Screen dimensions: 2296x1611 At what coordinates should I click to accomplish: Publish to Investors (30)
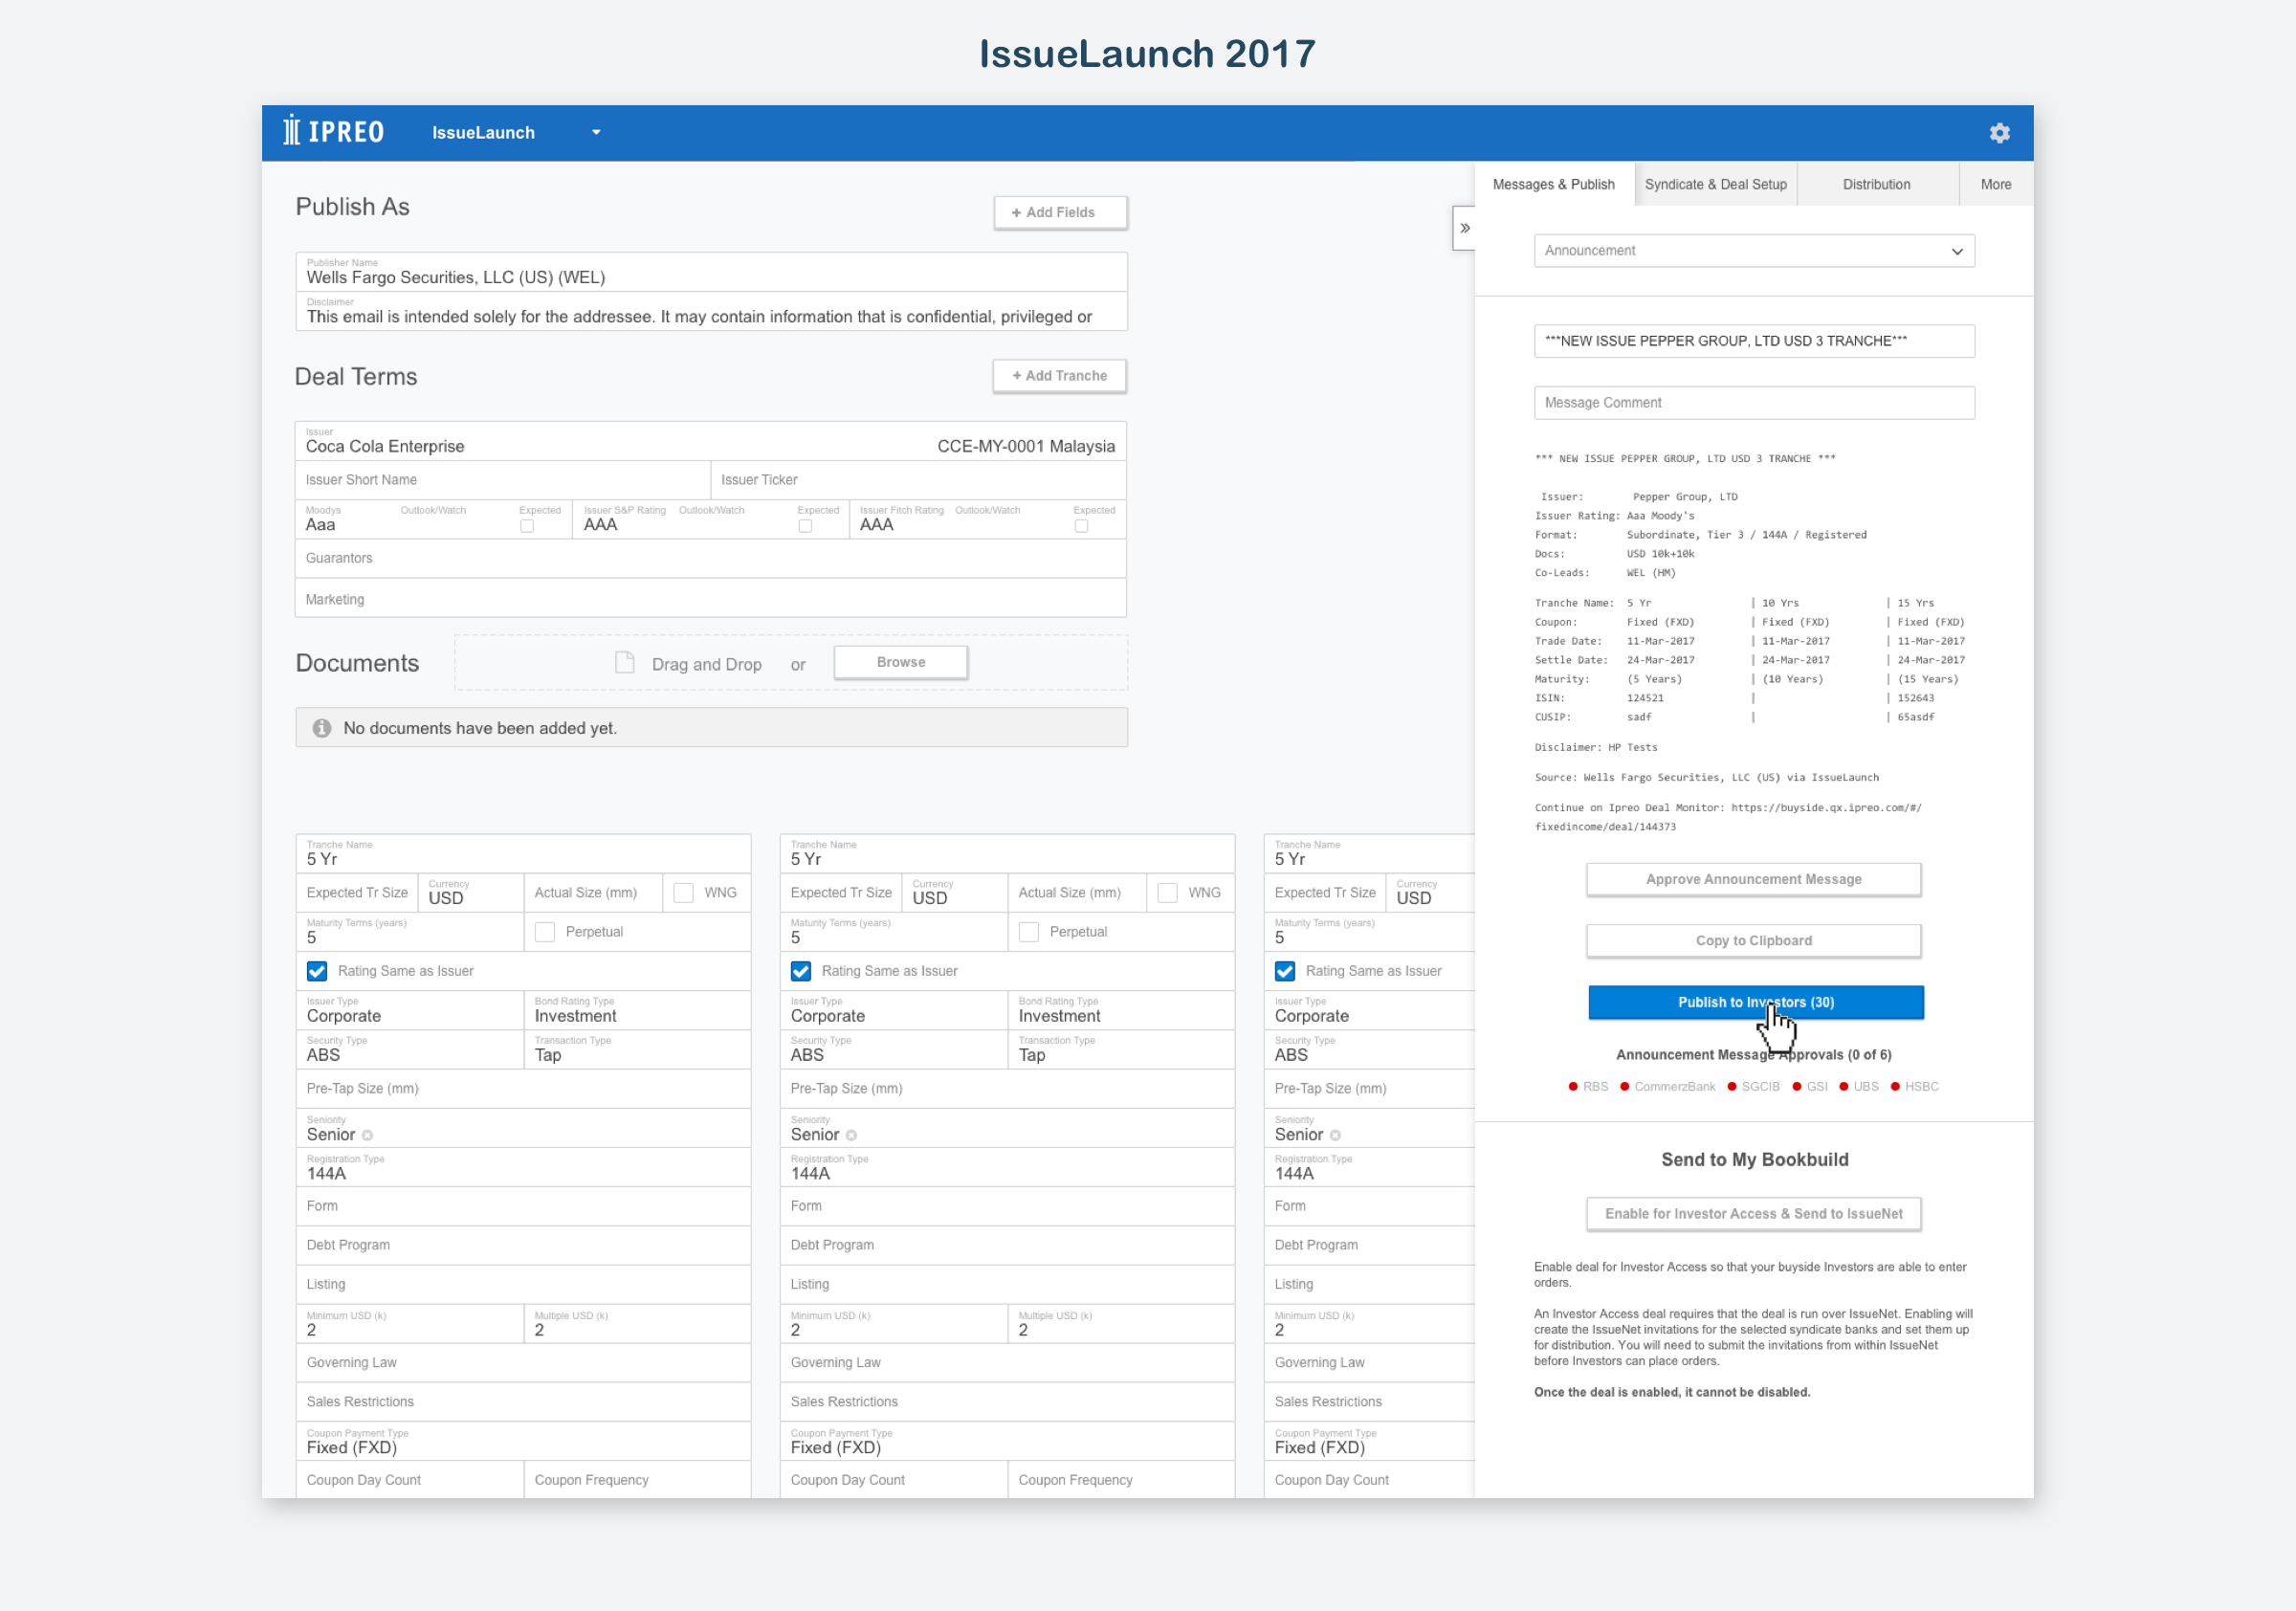click(1756, 1002)
